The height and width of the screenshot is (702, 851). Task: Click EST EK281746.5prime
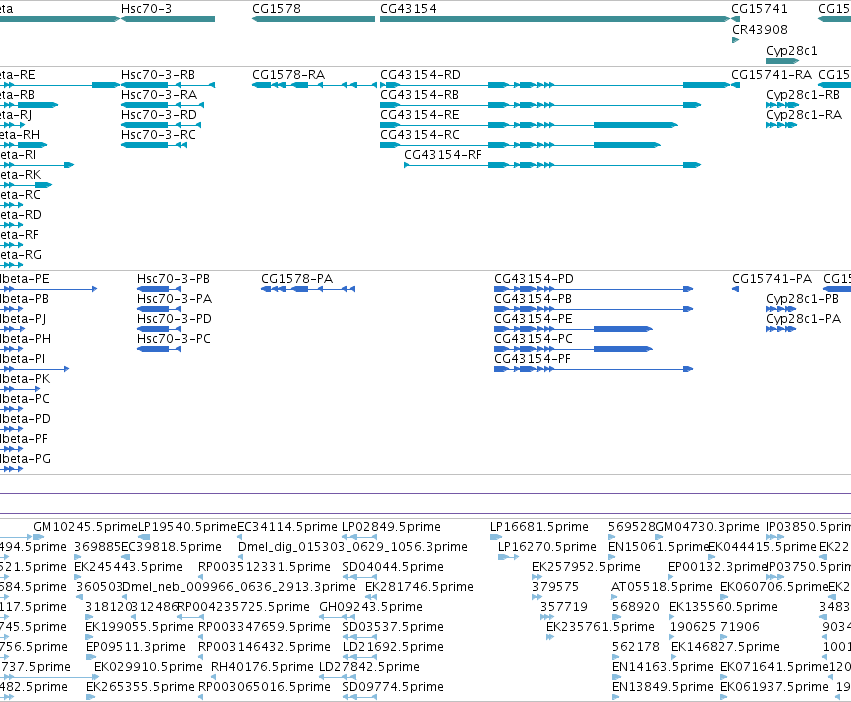coord(371,597)
